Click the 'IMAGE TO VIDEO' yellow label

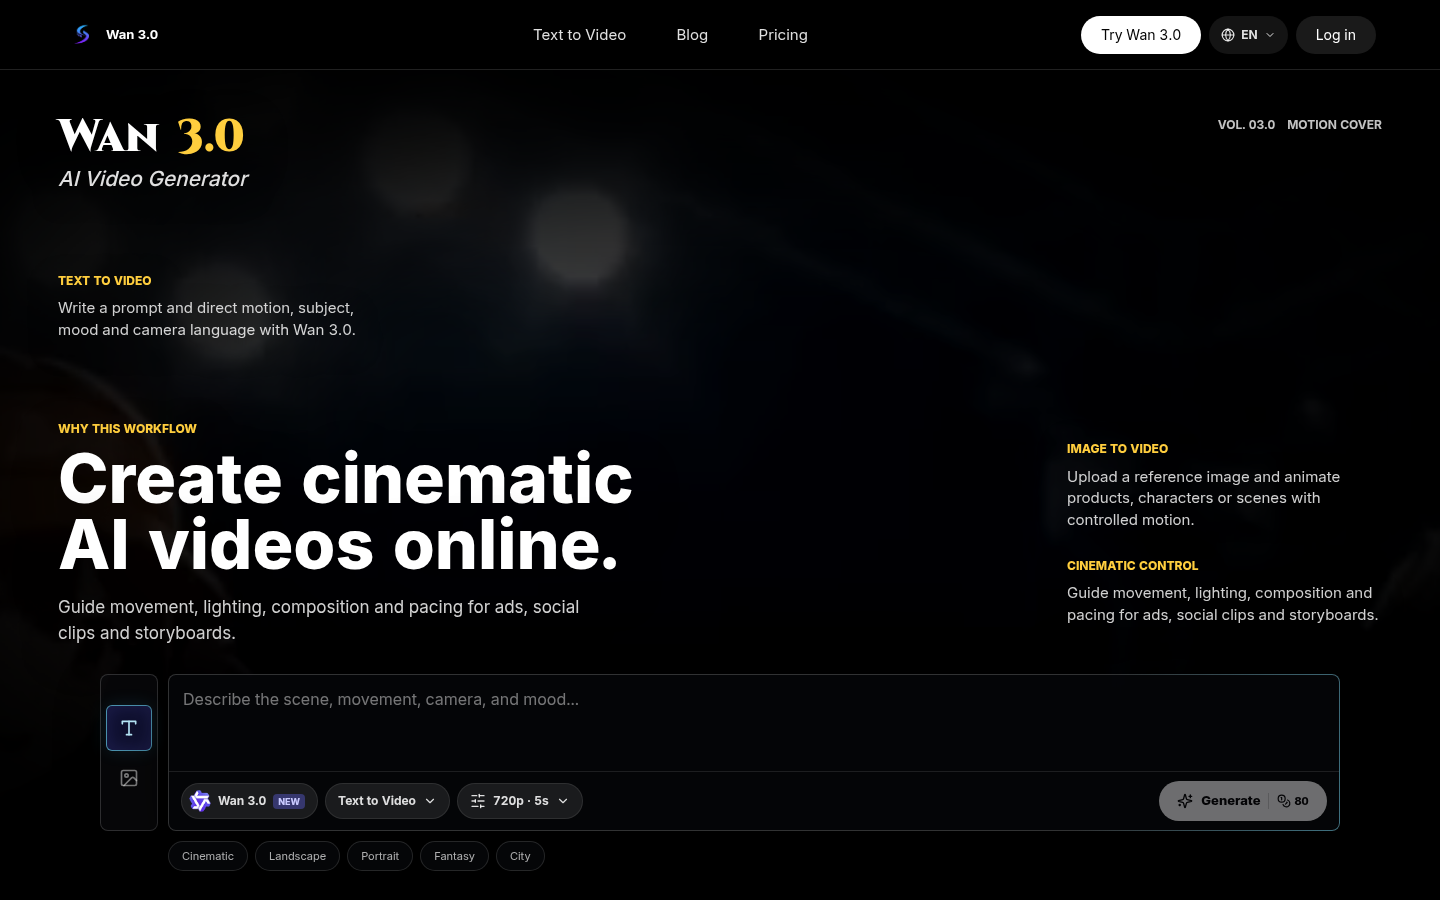point(1117,449)
